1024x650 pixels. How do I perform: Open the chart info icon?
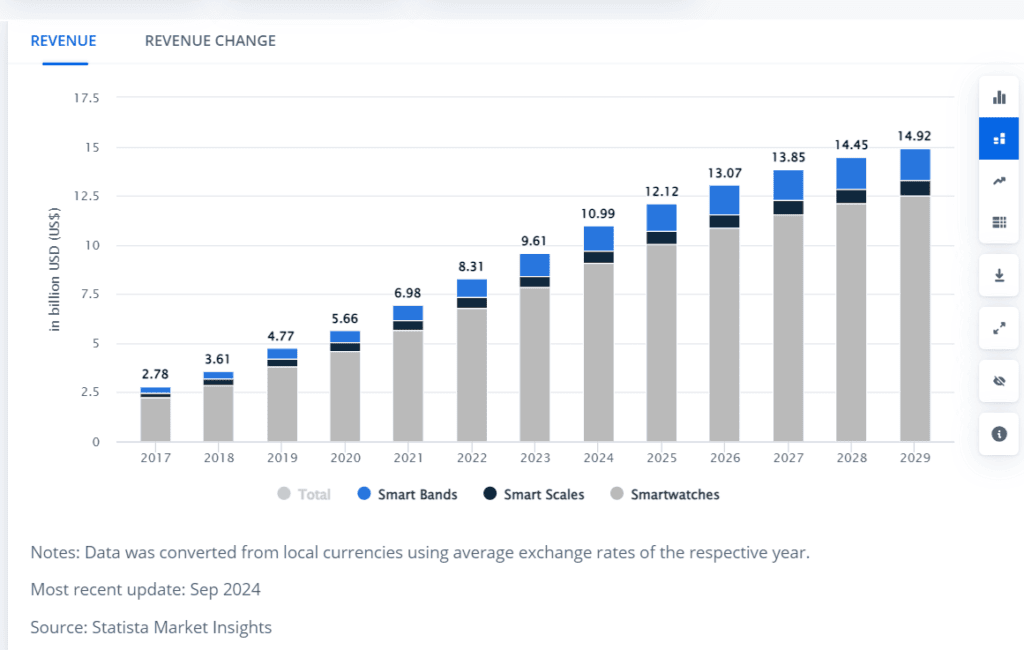tap(998, 434)
